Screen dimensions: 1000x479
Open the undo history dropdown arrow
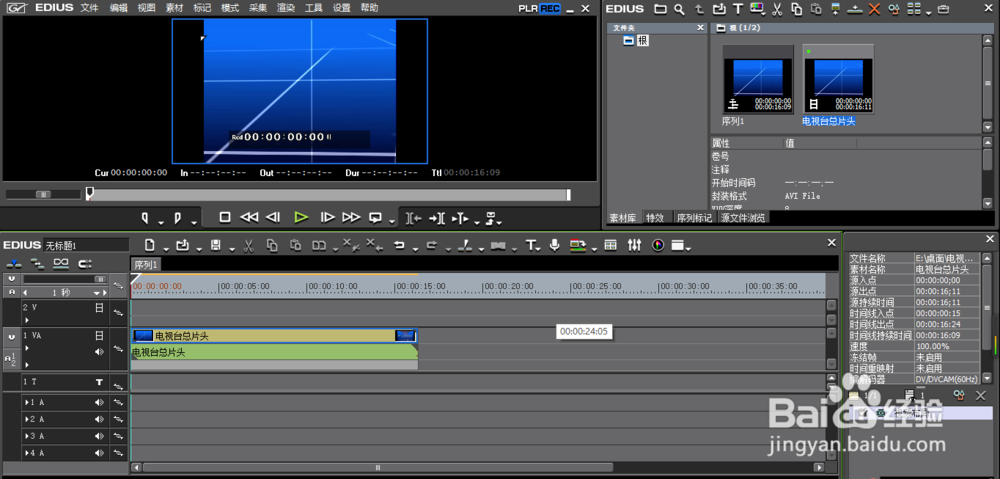tap(415, 249)
